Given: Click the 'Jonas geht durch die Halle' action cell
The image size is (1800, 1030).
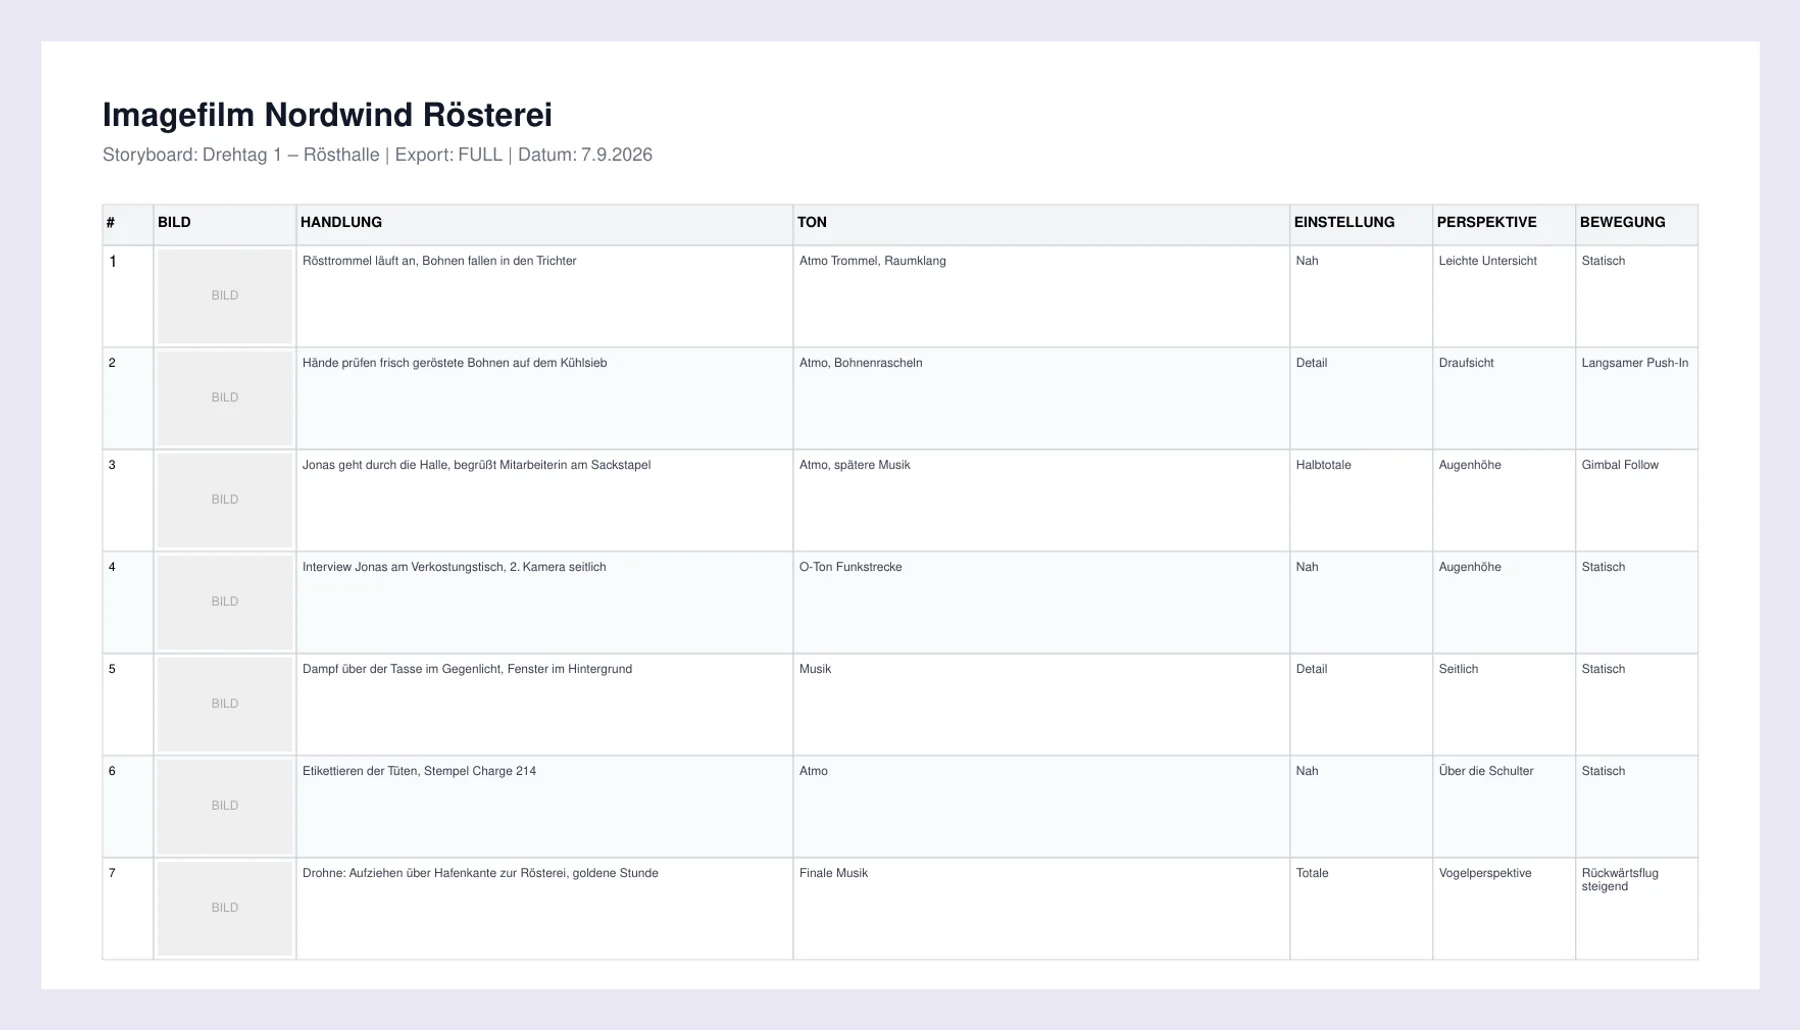Looking at the screenshot, I should [x=544, y=500].
